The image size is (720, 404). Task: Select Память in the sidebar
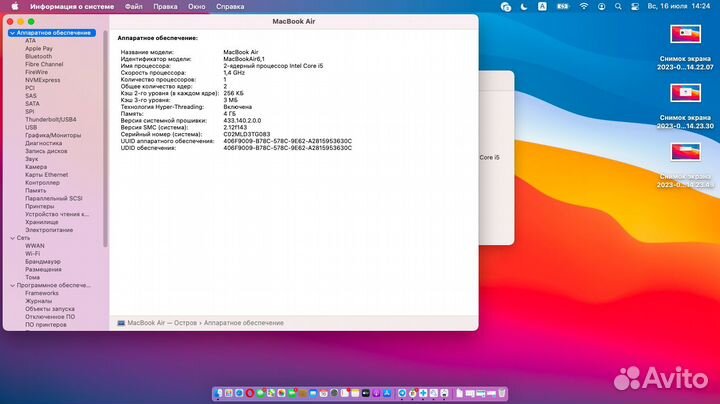(x=35, y=191)
